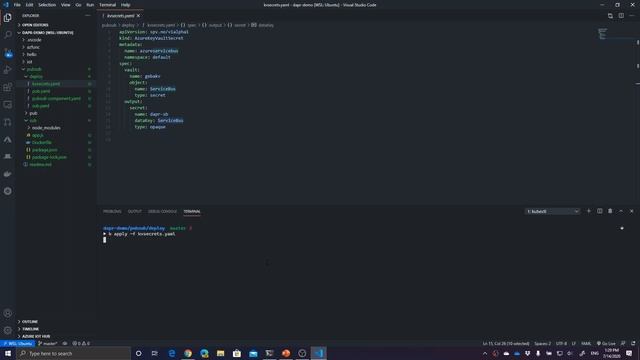This screenshot has width=640, height=360.
Task: Close the terminal panel
Action: pyautogui.click(x=631, y=211)
